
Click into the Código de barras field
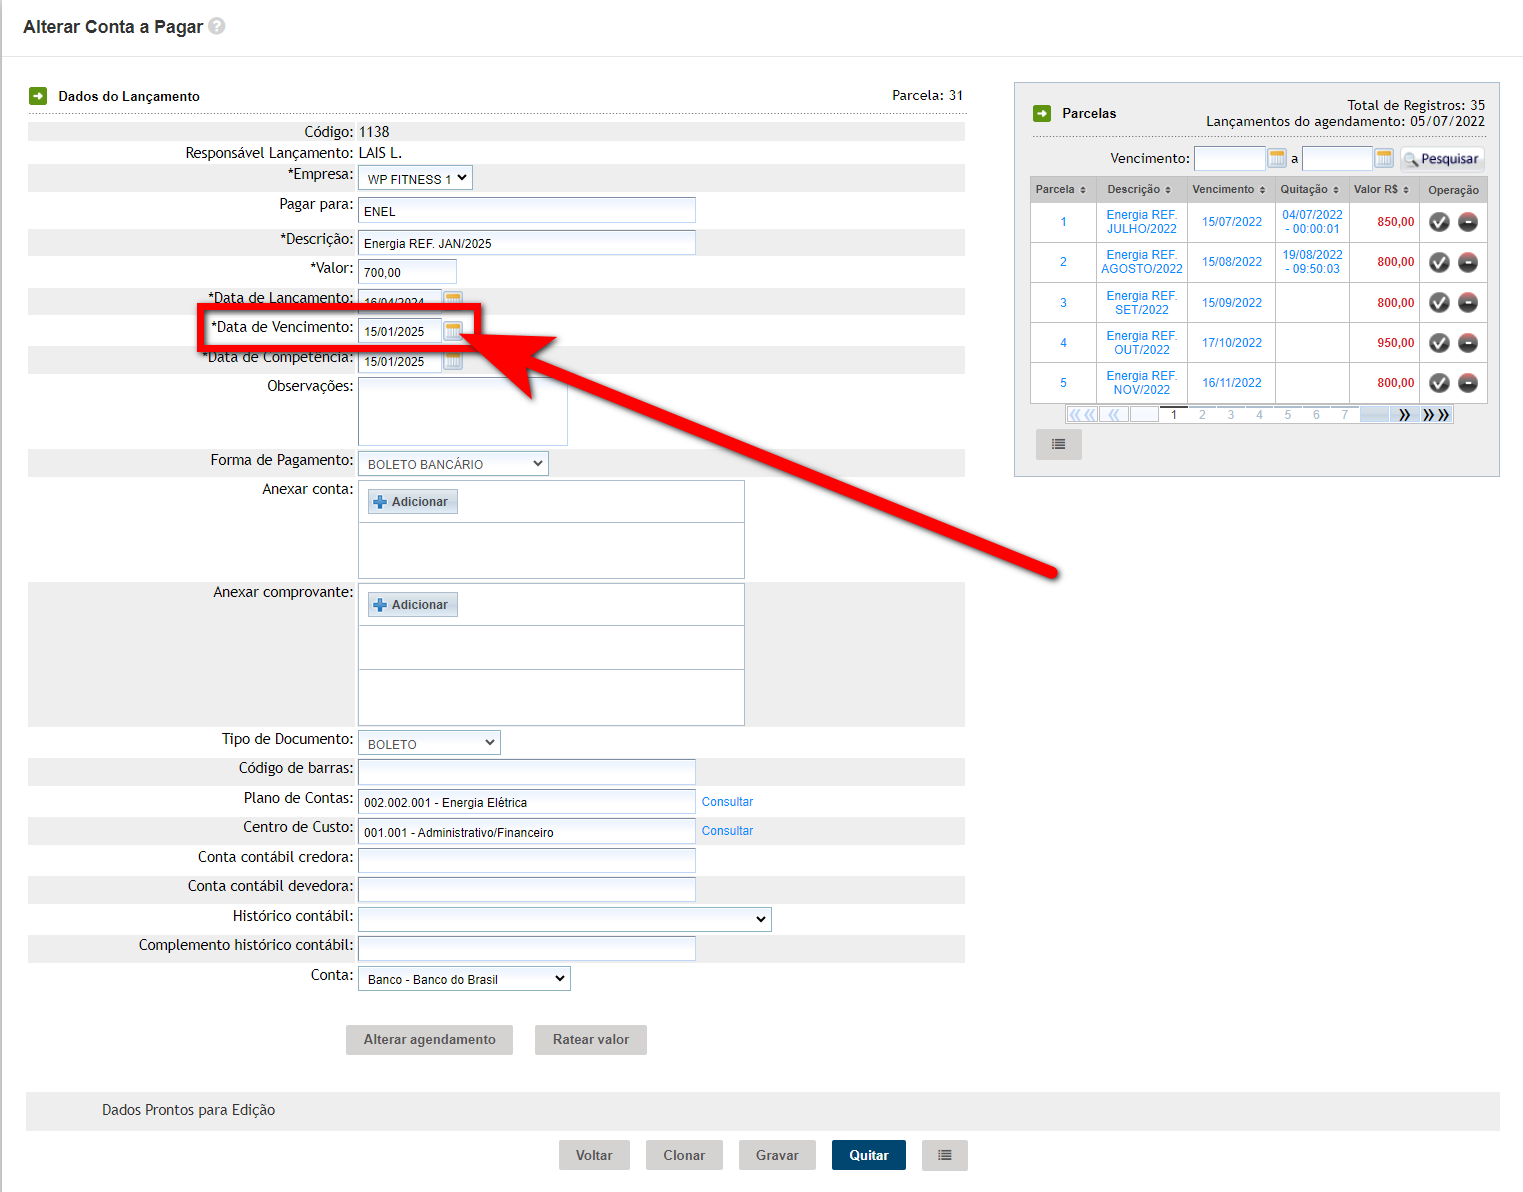(x=526, y=772)
